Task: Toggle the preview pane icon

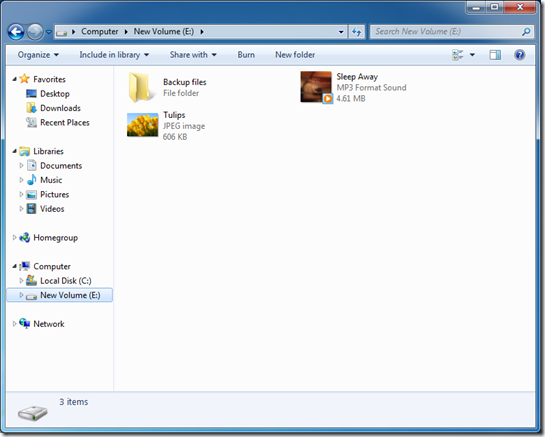Action: coord(495,55)
